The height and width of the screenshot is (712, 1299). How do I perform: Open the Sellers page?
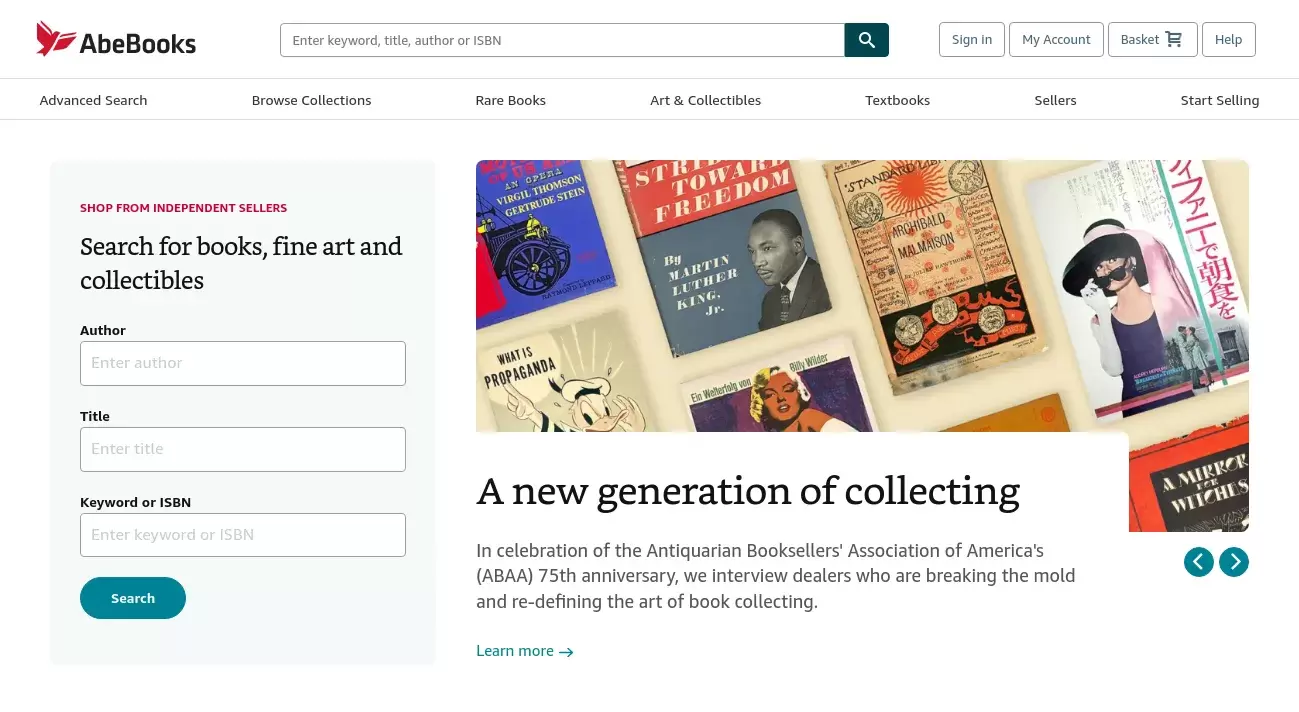pos(1055,100)
